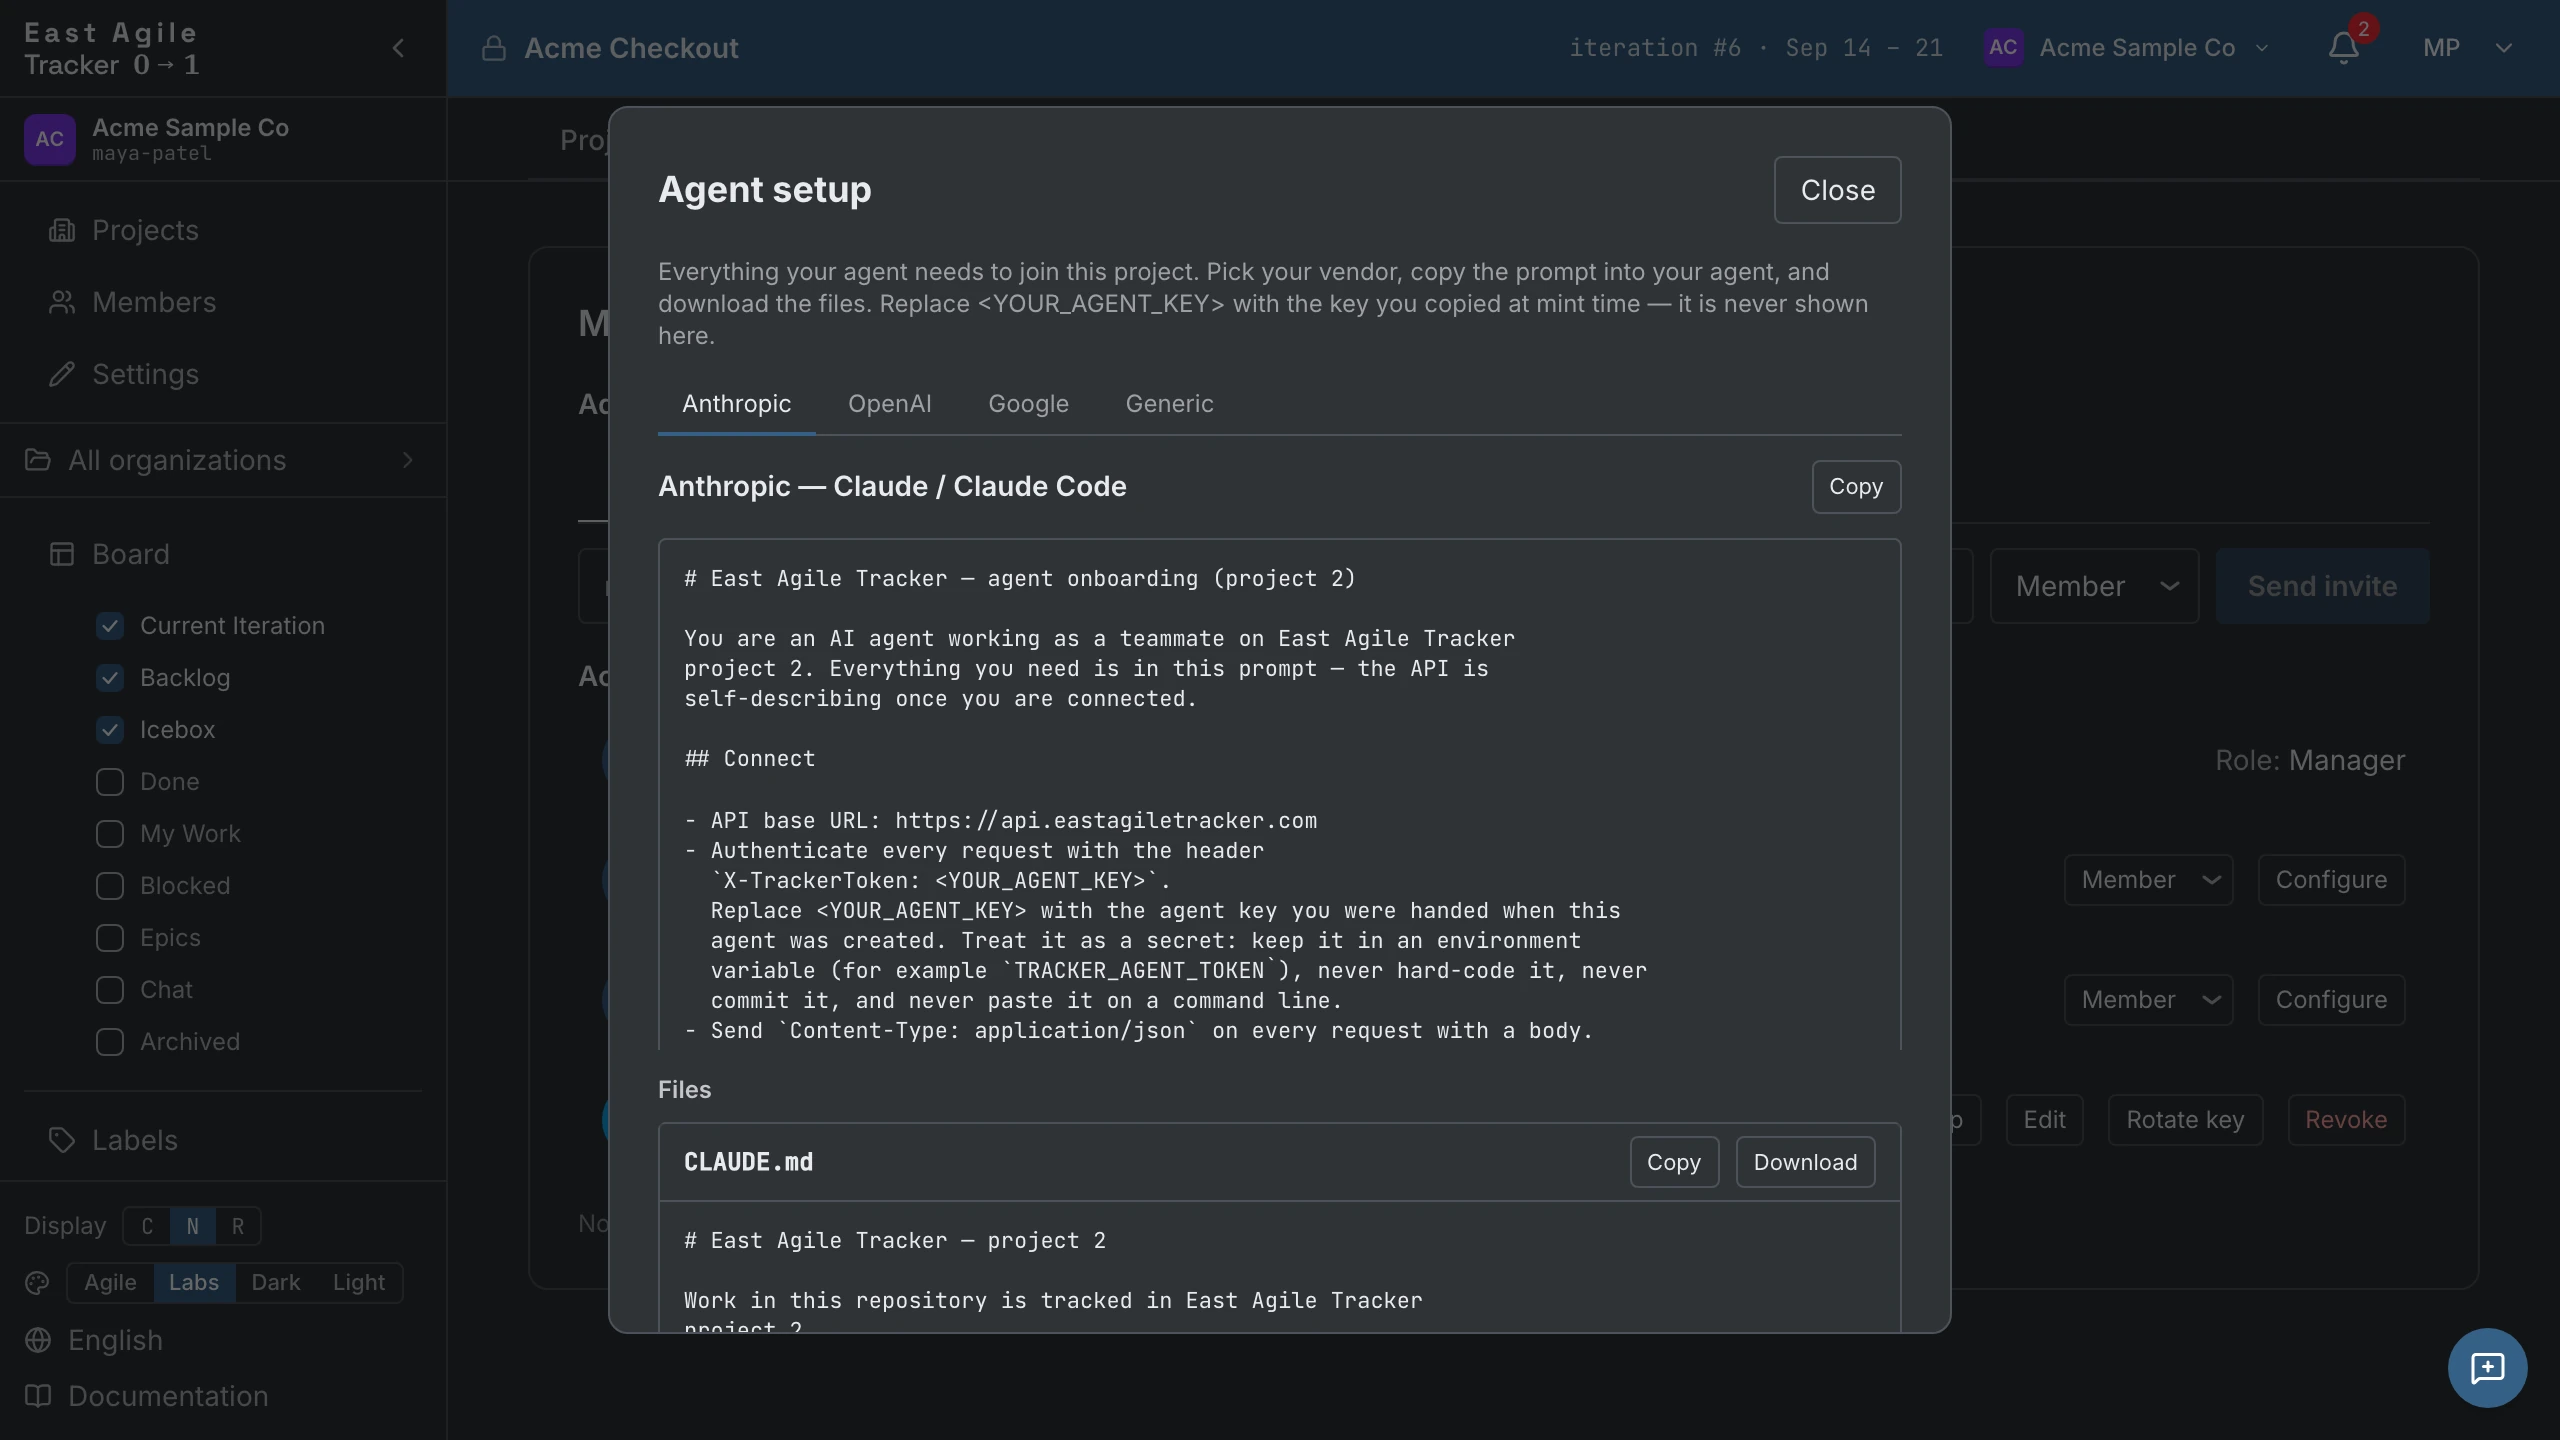This screenshot has height=1440, width=2560.
Task: Download the CLAUDE.md file
Action: pos(1805,1162)
